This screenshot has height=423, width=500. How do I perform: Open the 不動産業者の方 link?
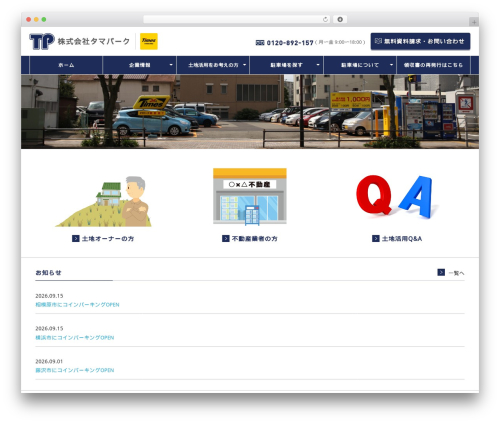point(255,239)
